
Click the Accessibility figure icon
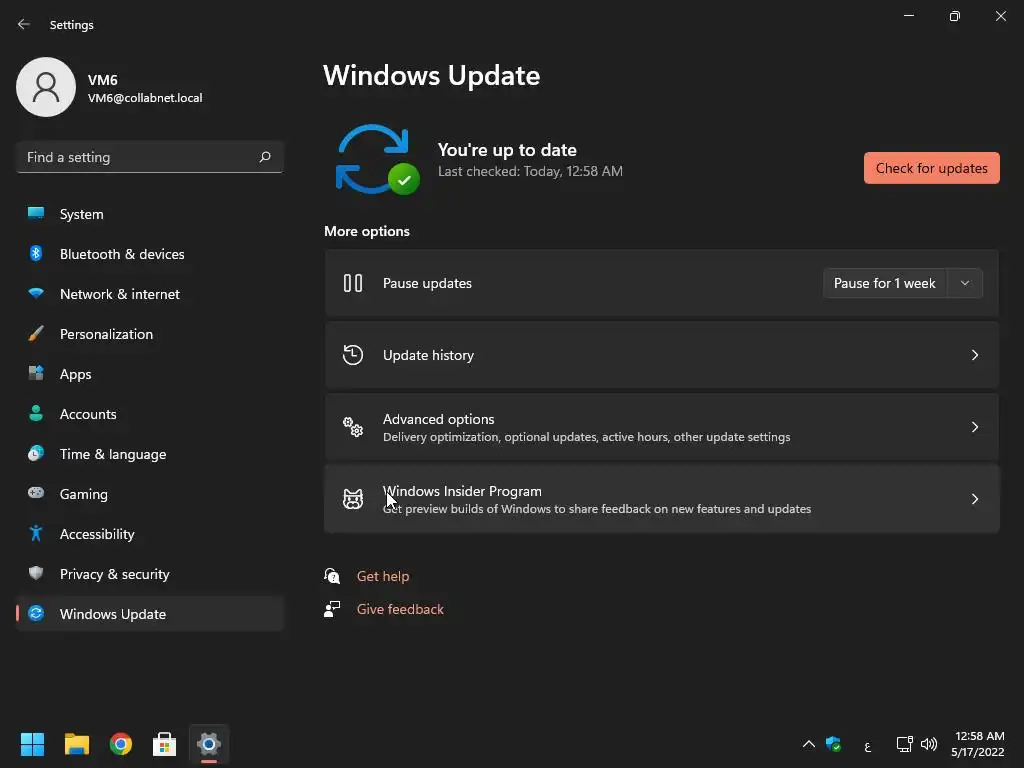point(36,533)
